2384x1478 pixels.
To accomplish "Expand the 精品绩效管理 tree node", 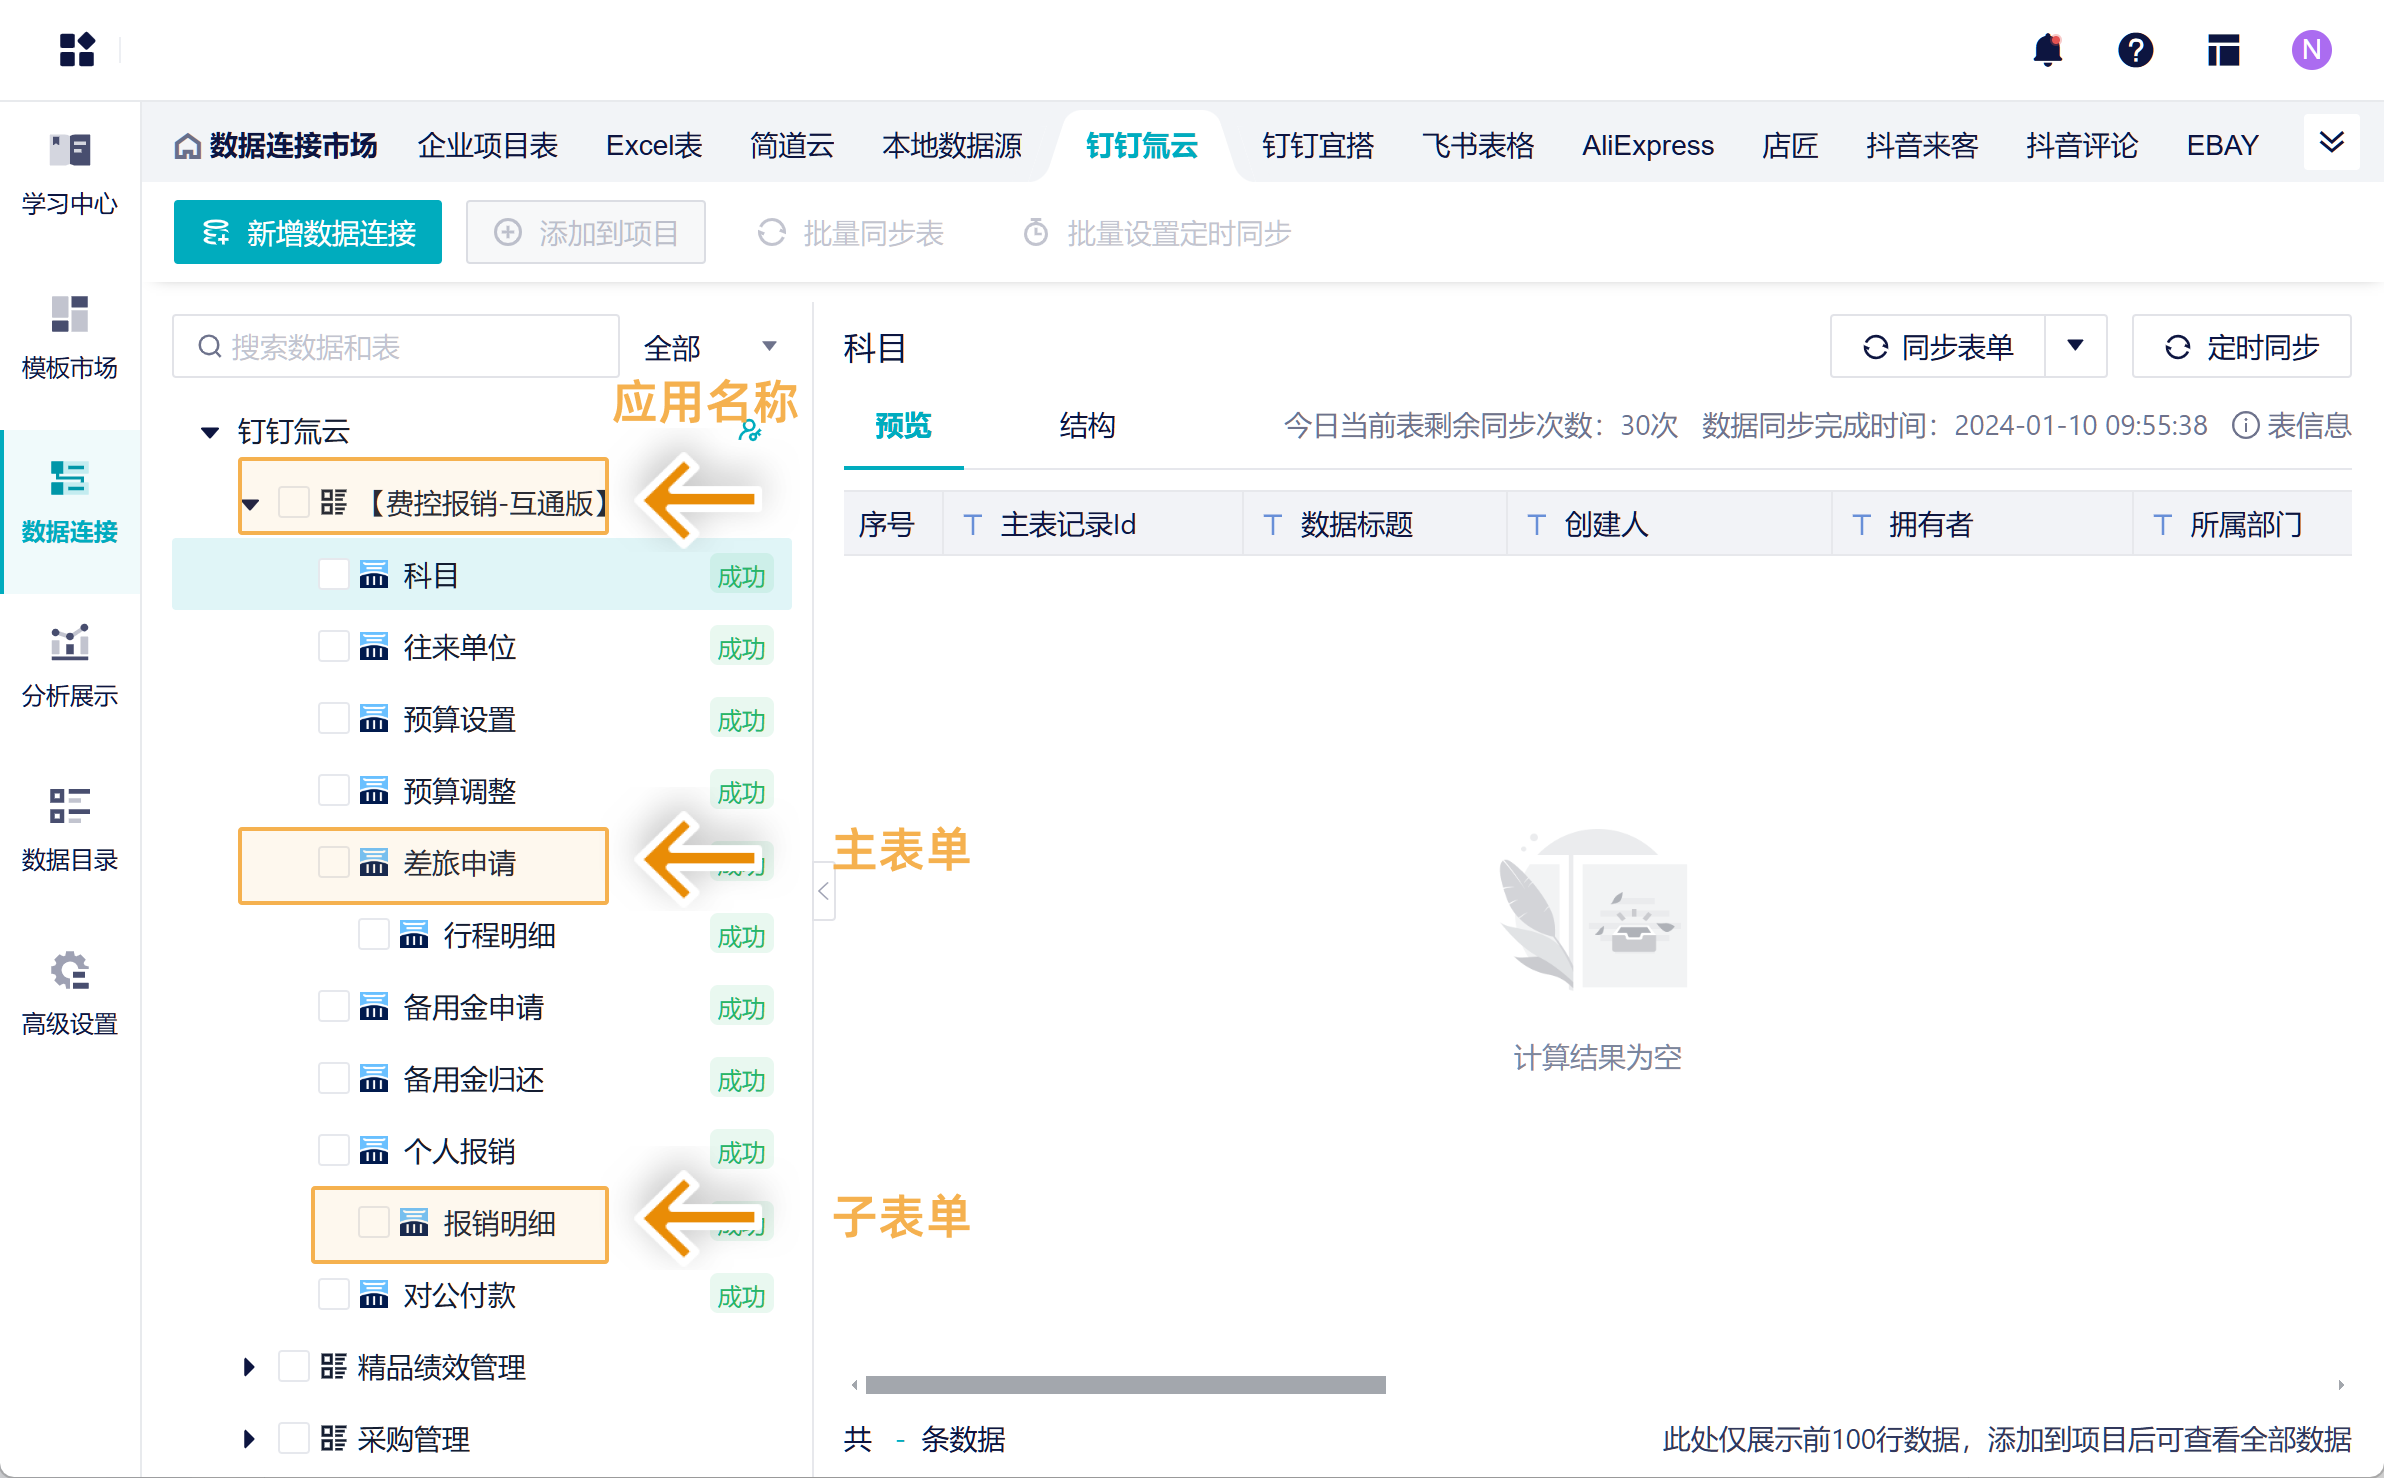I will click(x=249, y=1367).
